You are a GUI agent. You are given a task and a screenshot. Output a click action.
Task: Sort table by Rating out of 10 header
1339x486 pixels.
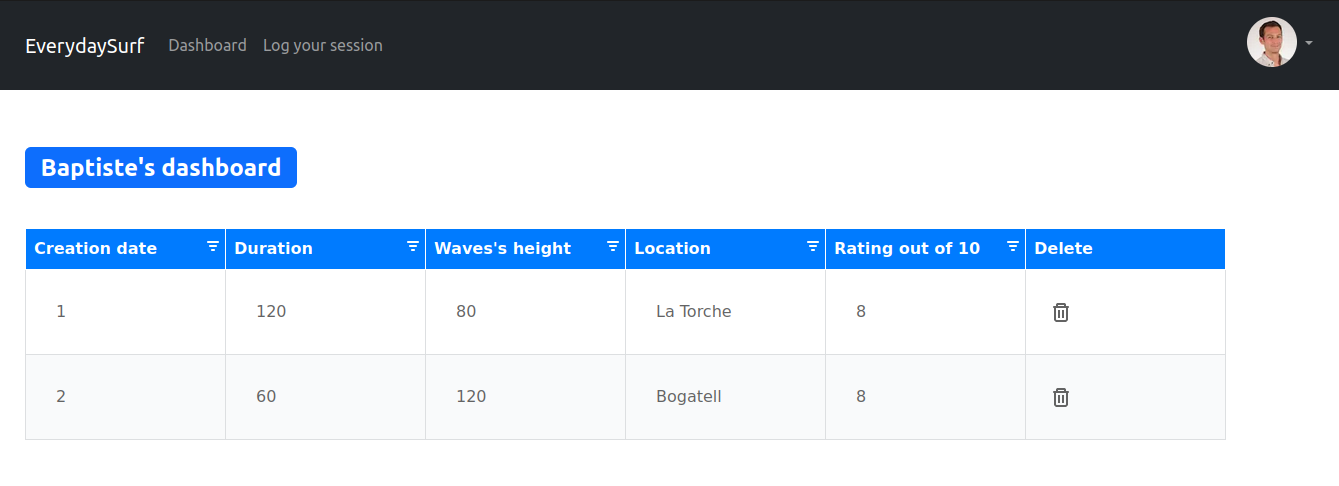pyautogui.click(x=907, y=248)
